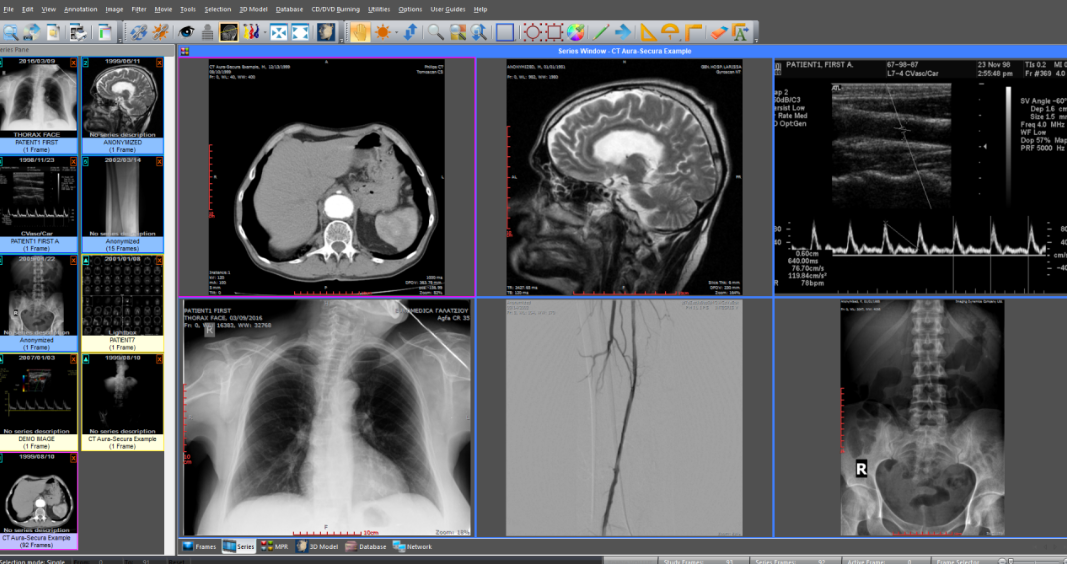The image size is (1067, 564).
Task: Click the colored figures icon
Action: tap(250, 32)
